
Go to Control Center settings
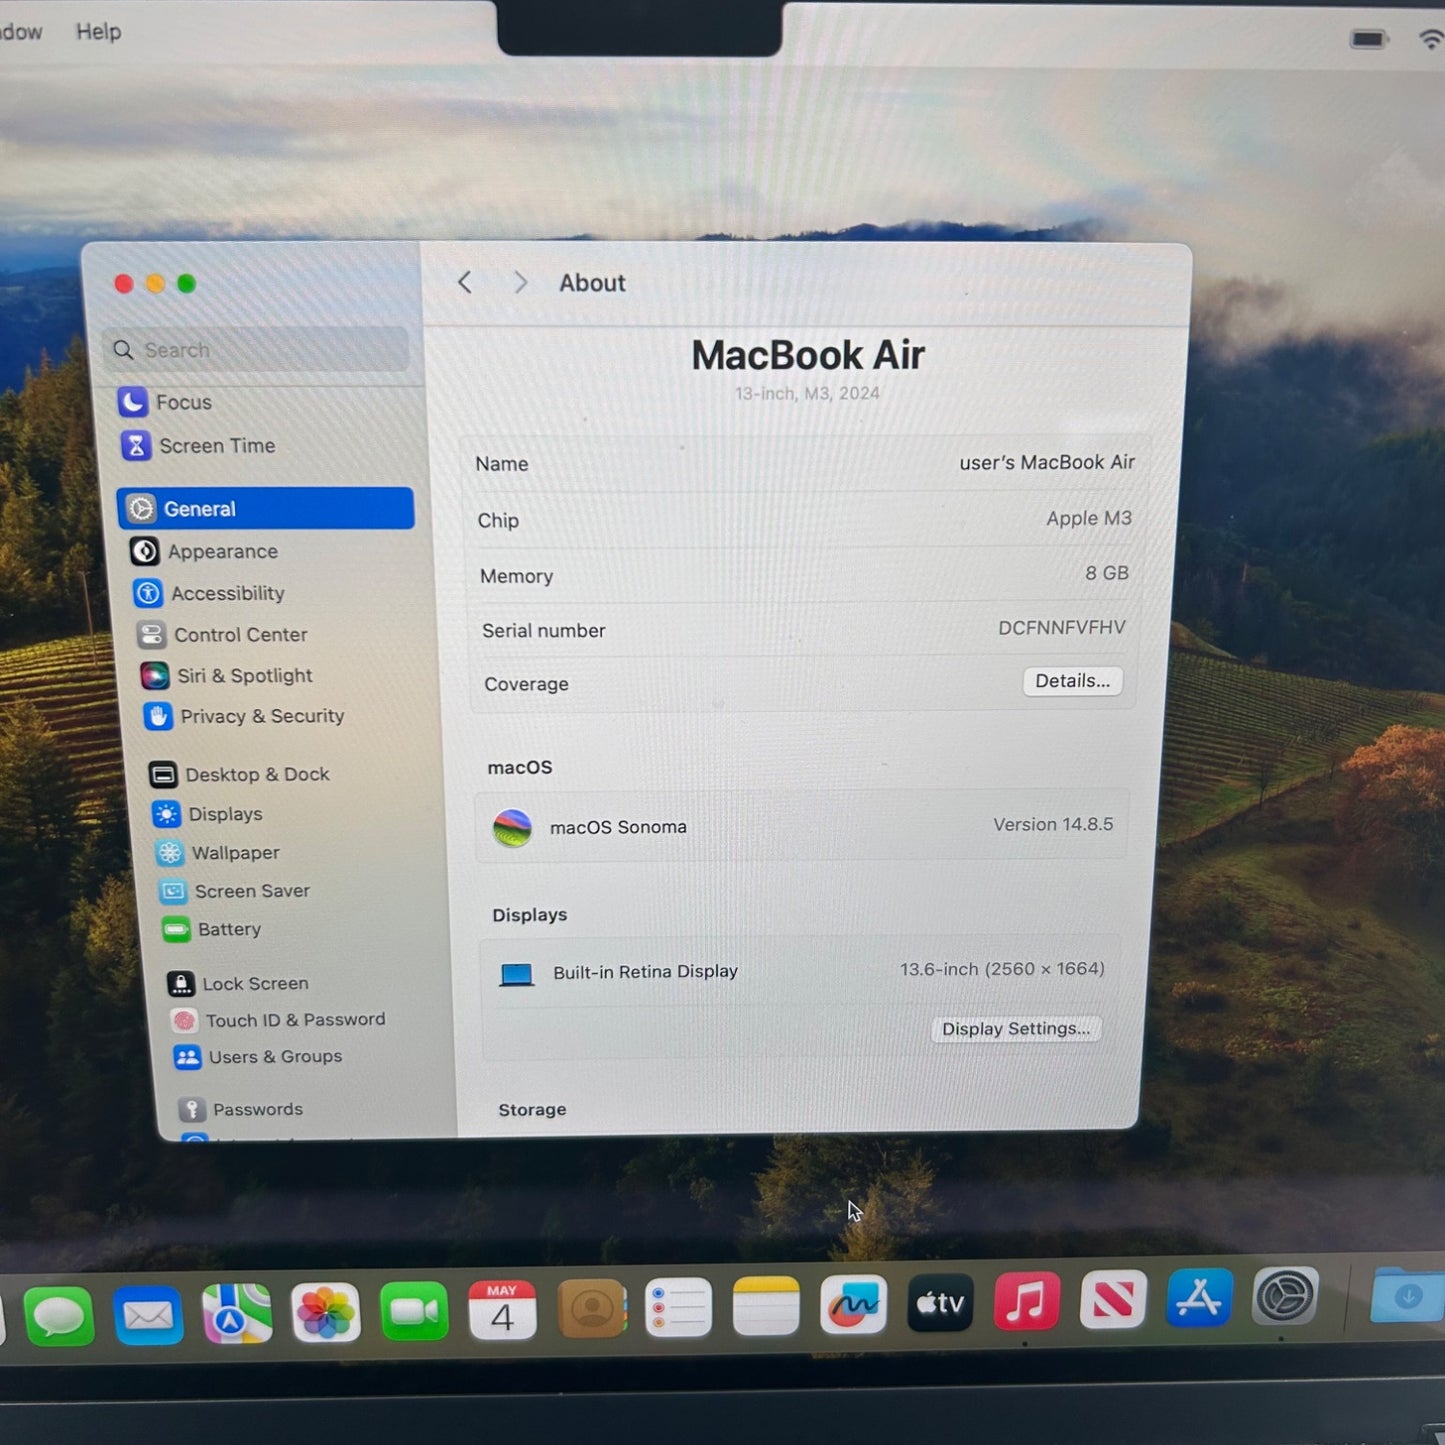pyautogui.click(x=222, y=634)
